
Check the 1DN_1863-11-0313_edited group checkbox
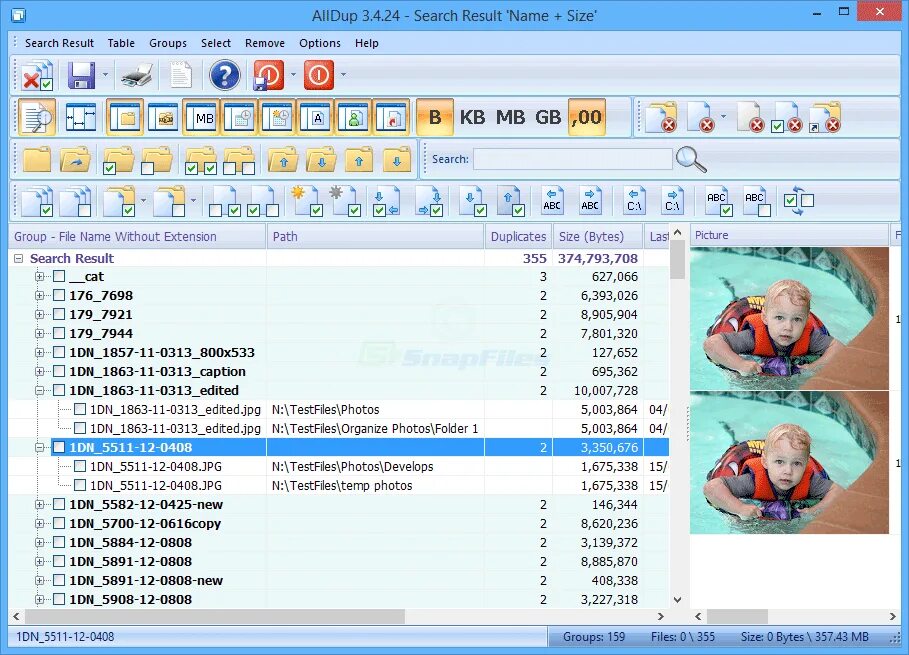click(59, 390)
